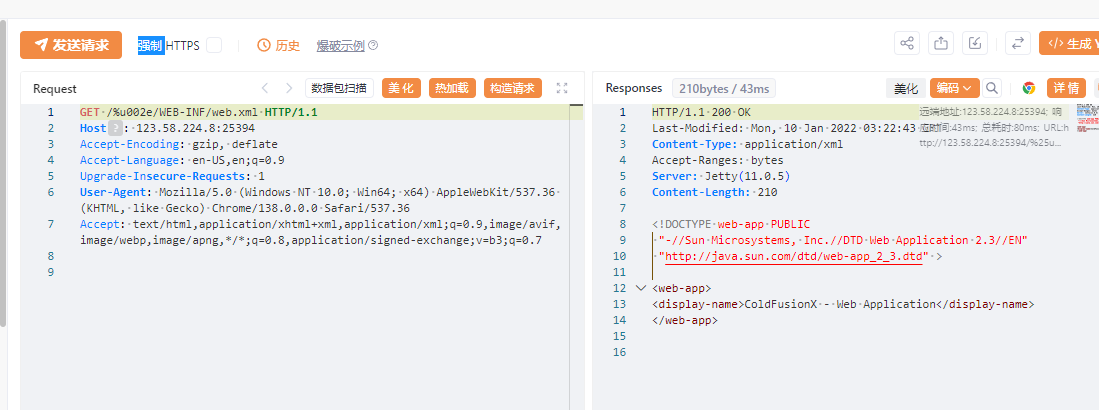Image resolution: width=1099 pixels, height=410 pixels.
Task: Click the help icon beside 爆破示例
Action: [373, 45]
